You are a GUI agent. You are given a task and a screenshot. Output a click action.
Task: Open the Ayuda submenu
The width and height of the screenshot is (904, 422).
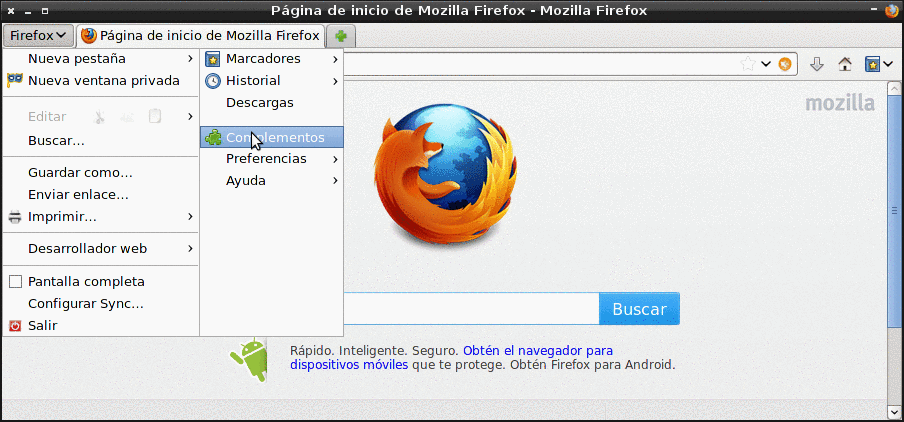coord(272,180)
